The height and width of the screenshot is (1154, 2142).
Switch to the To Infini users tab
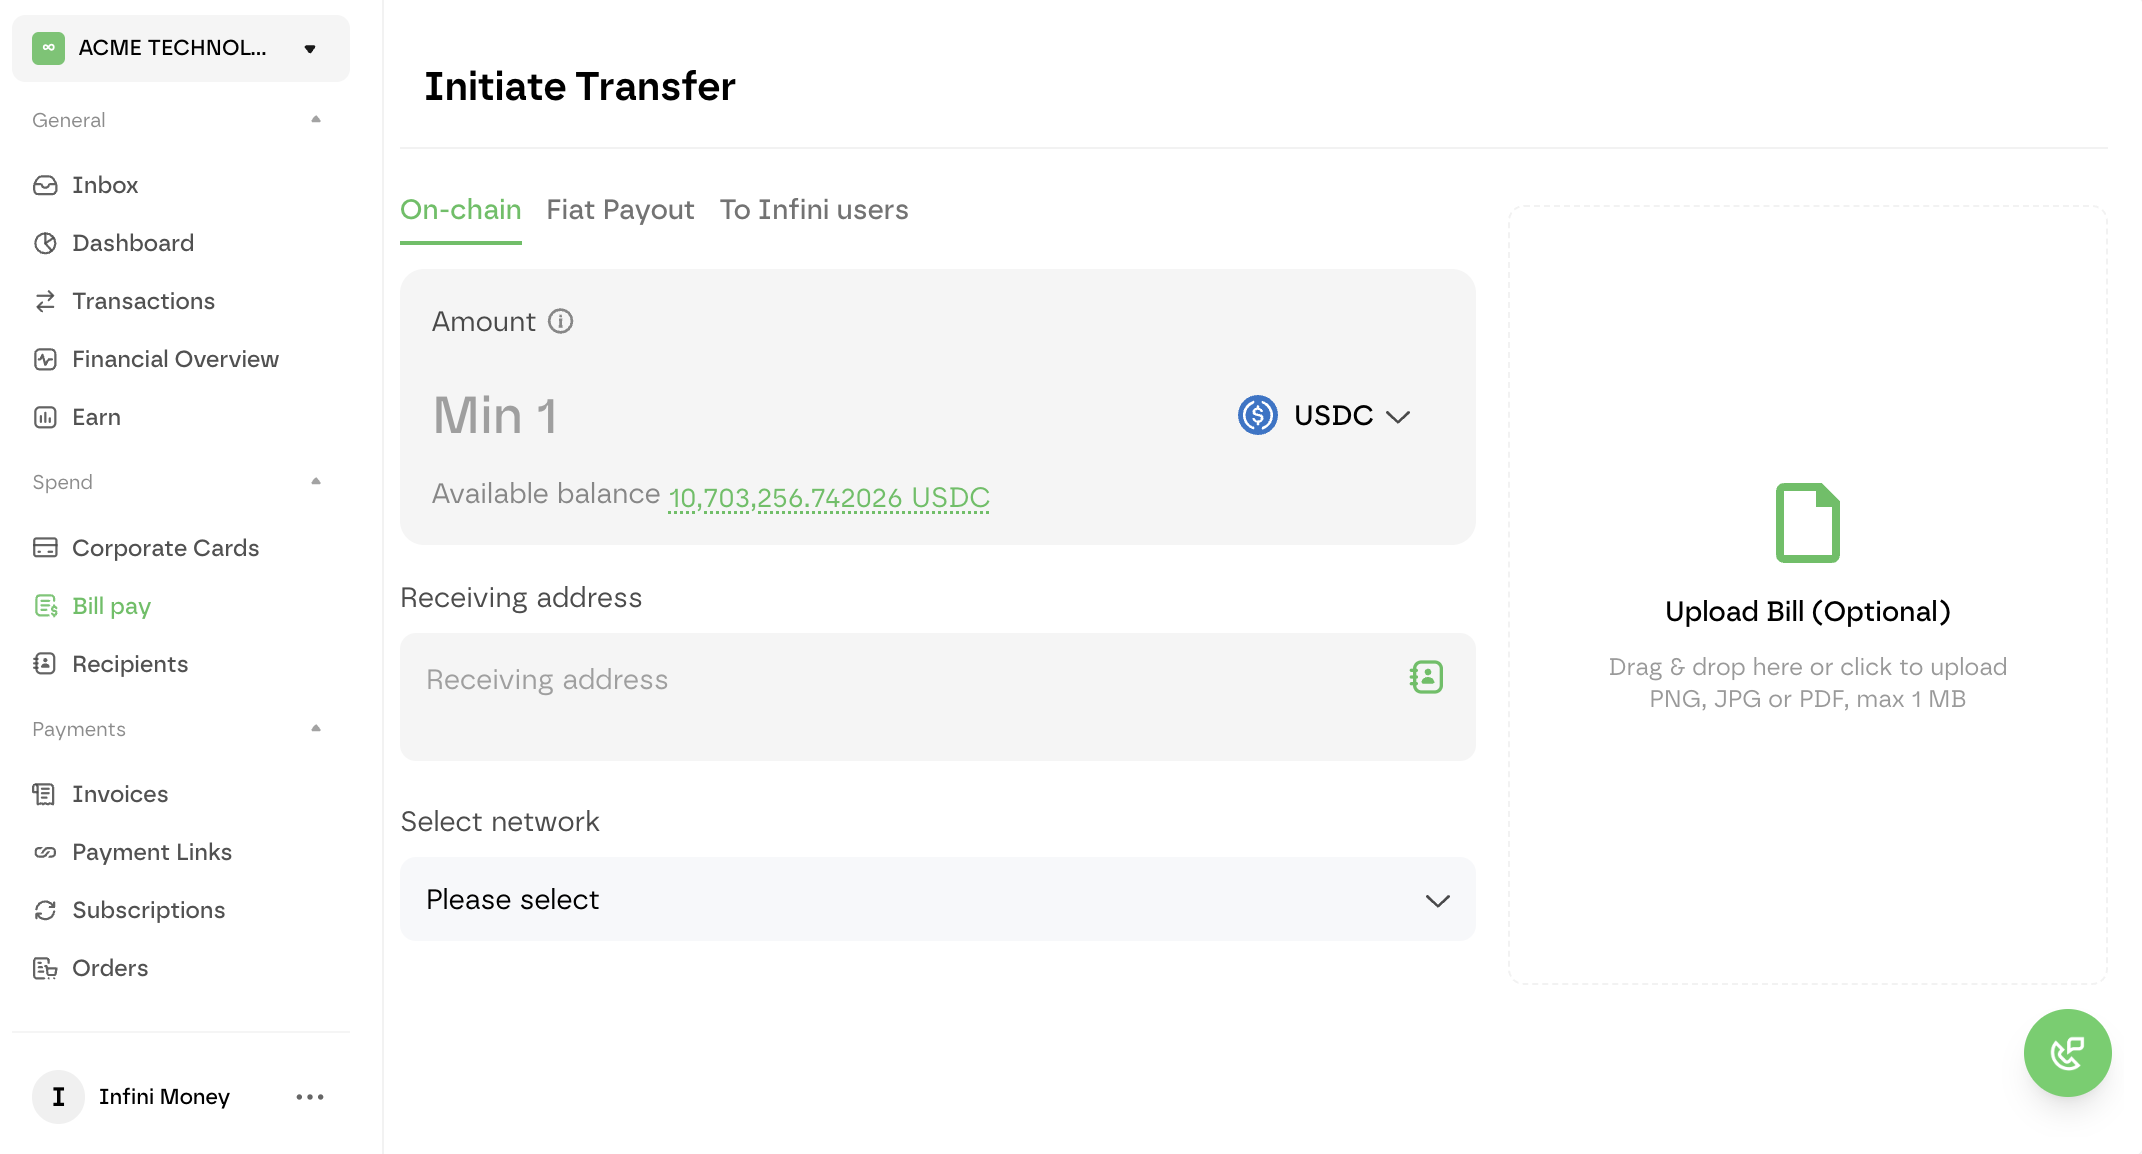pyautogui.click(x=814, y=210)
